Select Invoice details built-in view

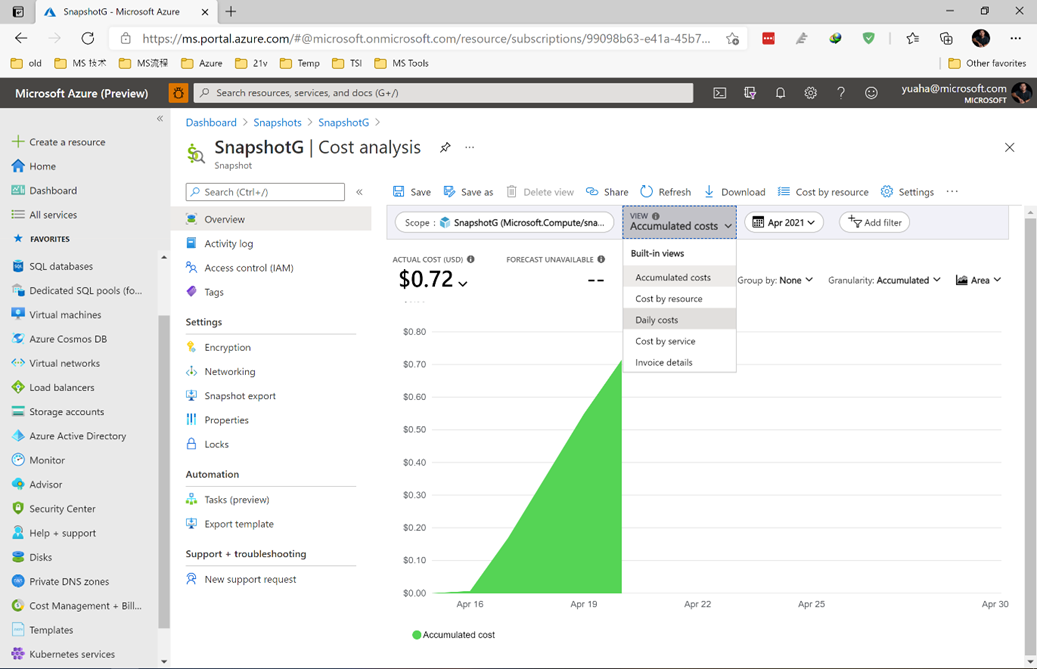coord(679,362)
